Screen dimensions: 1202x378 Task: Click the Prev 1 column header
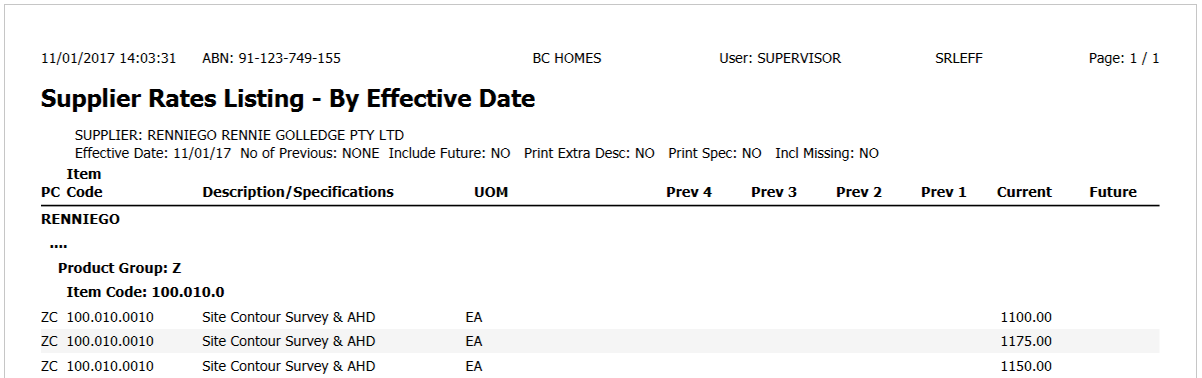coord(944,192)
